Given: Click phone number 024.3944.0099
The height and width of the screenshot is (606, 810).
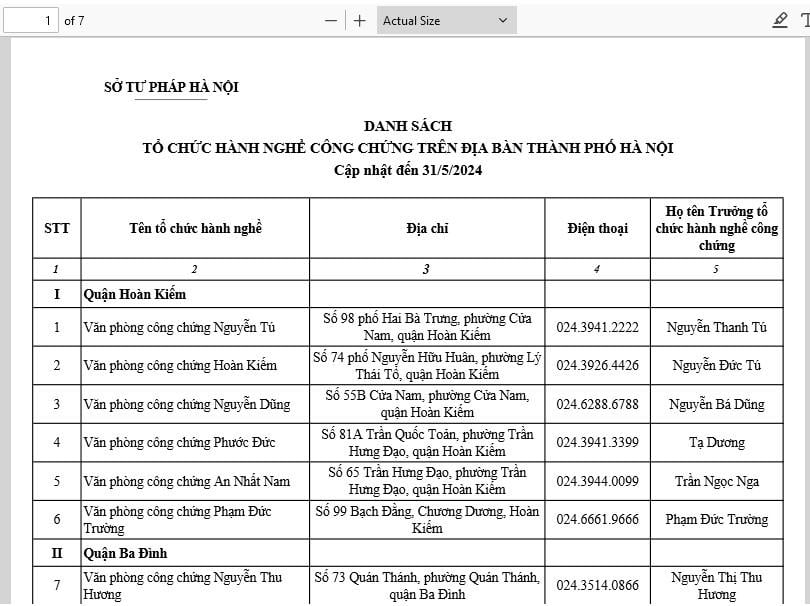Looking at the screenshot, I should pyautogui.click(x=597, y=481).
